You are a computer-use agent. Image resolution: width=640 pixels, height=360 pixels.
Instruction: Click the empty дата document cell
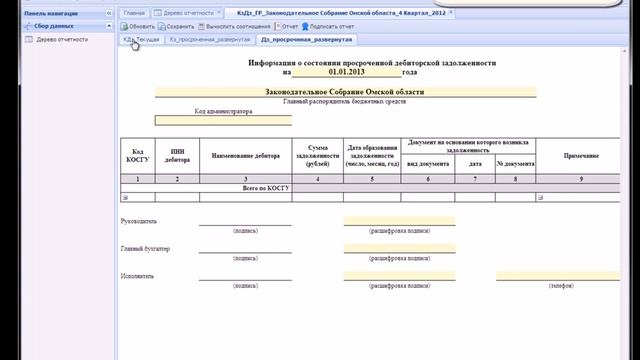pyautogui.click(x=475, y=198)
